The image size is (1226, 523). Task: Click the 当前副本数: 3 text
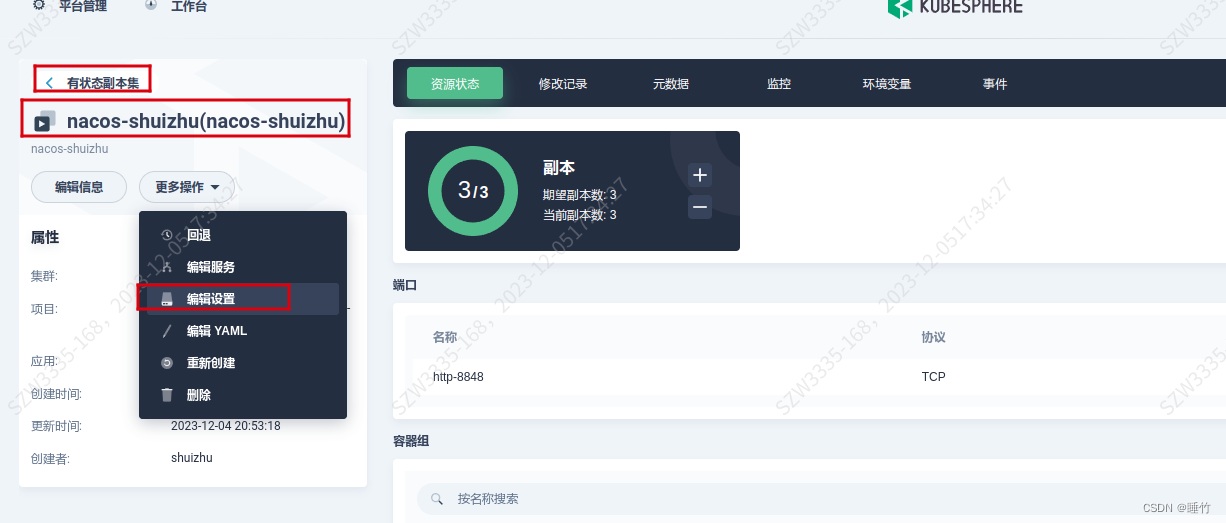click(580, 215)
